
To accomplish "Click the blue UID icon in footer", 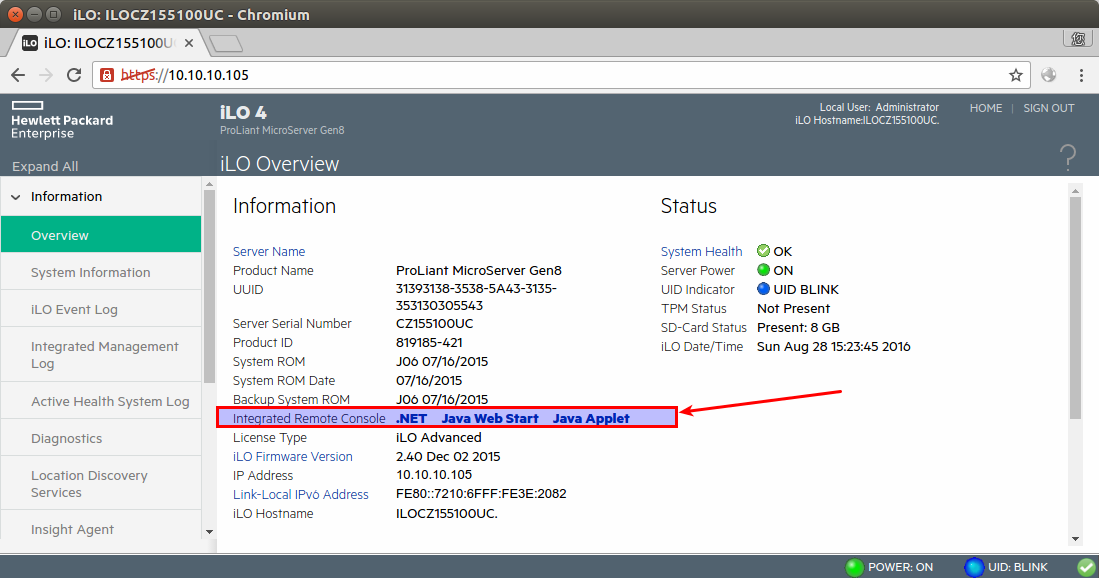I will [x=974, y=567].
